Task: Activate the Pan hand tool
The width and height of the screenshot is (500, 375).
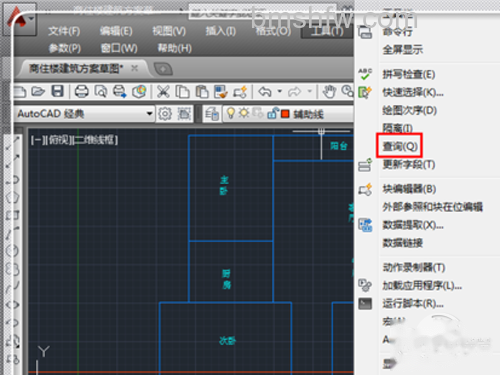Action: point(329,92)
